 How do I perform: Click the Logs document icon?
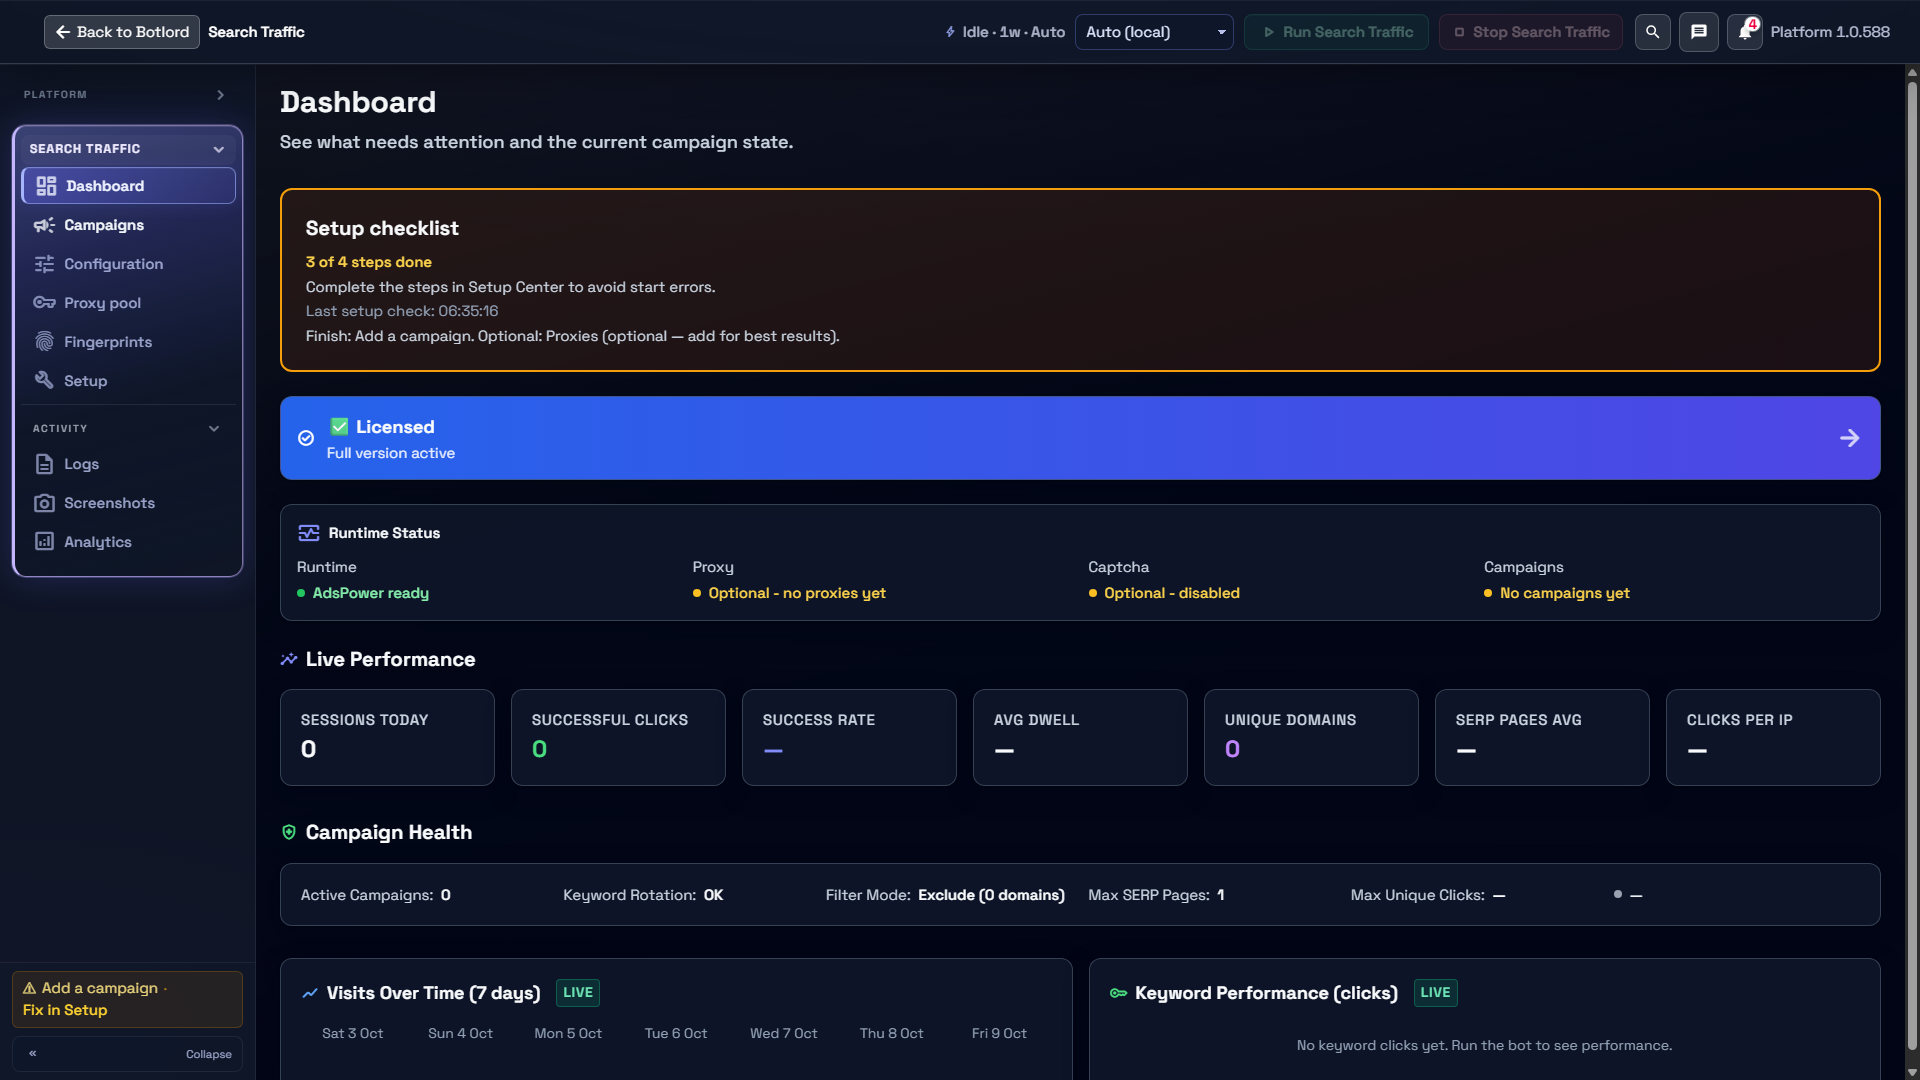coord(44,464)
